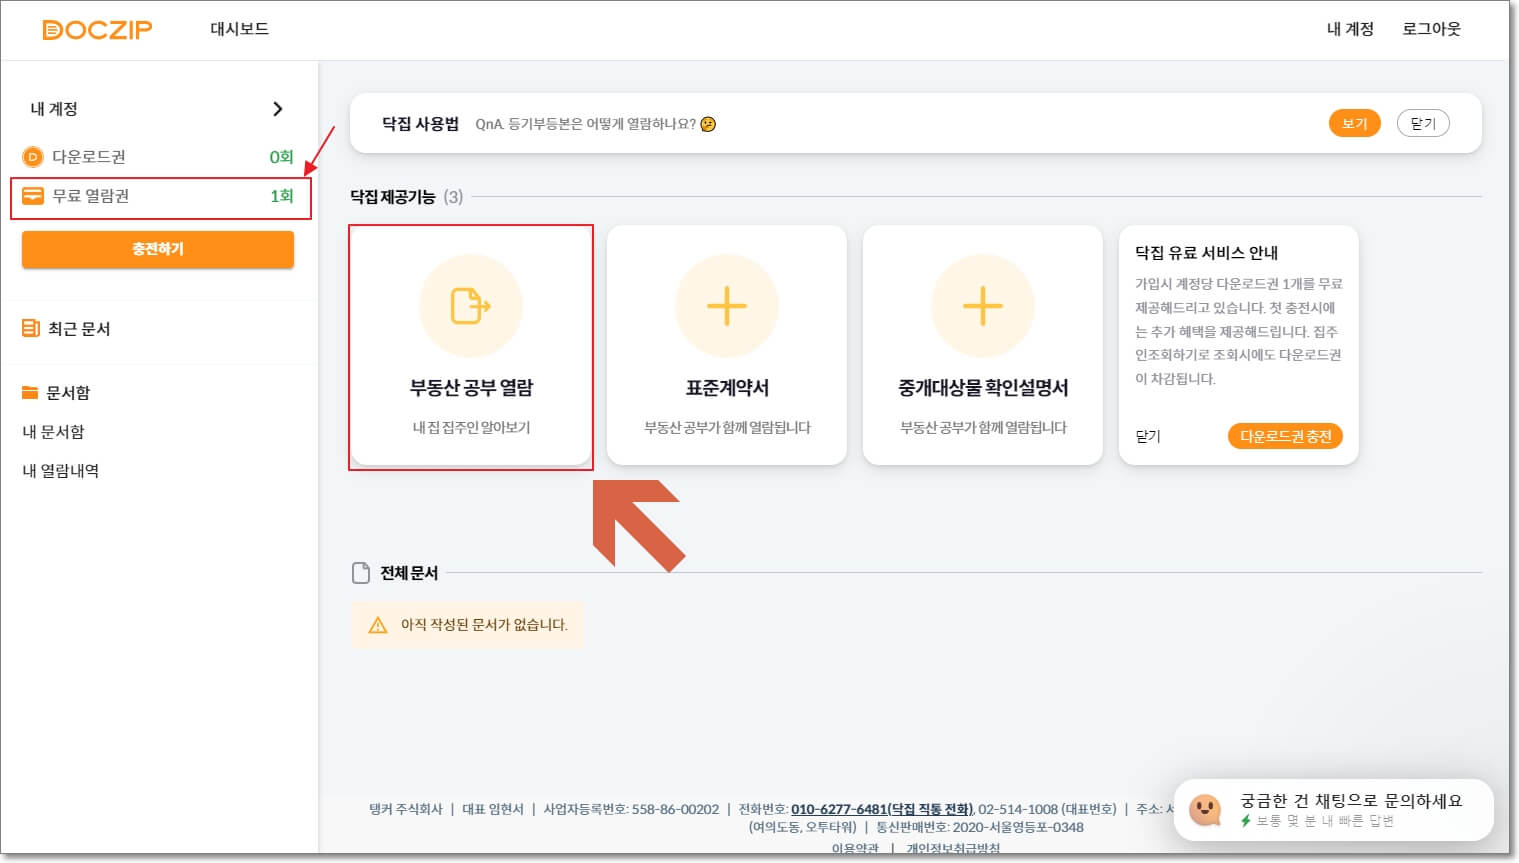Open the 궁금한 건 채팅으로 문의하세요 chat widget
Image resolution: width=1519 pixels, height=863 pixels.
(x=1333, y=810)
